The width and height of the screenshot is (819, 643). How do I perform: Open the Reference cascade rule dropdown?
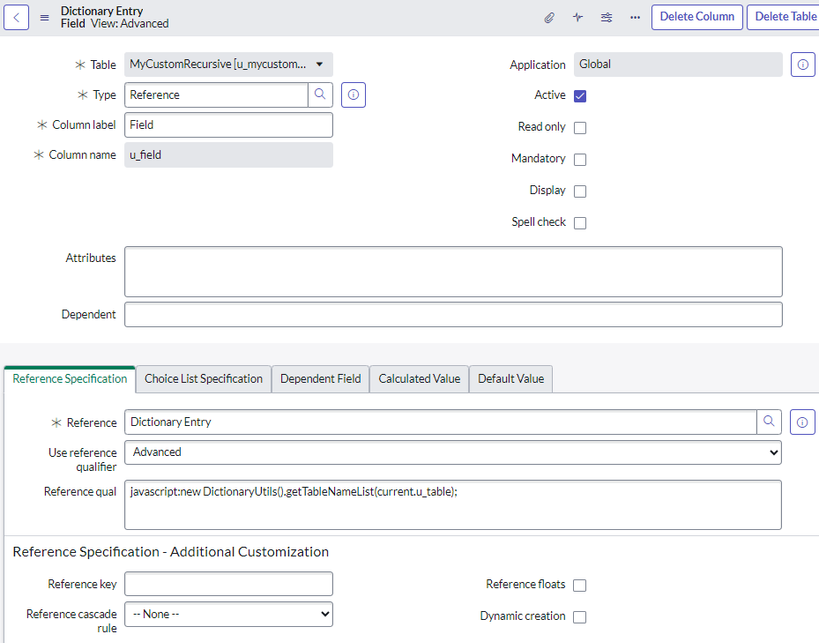click(228, 614)
